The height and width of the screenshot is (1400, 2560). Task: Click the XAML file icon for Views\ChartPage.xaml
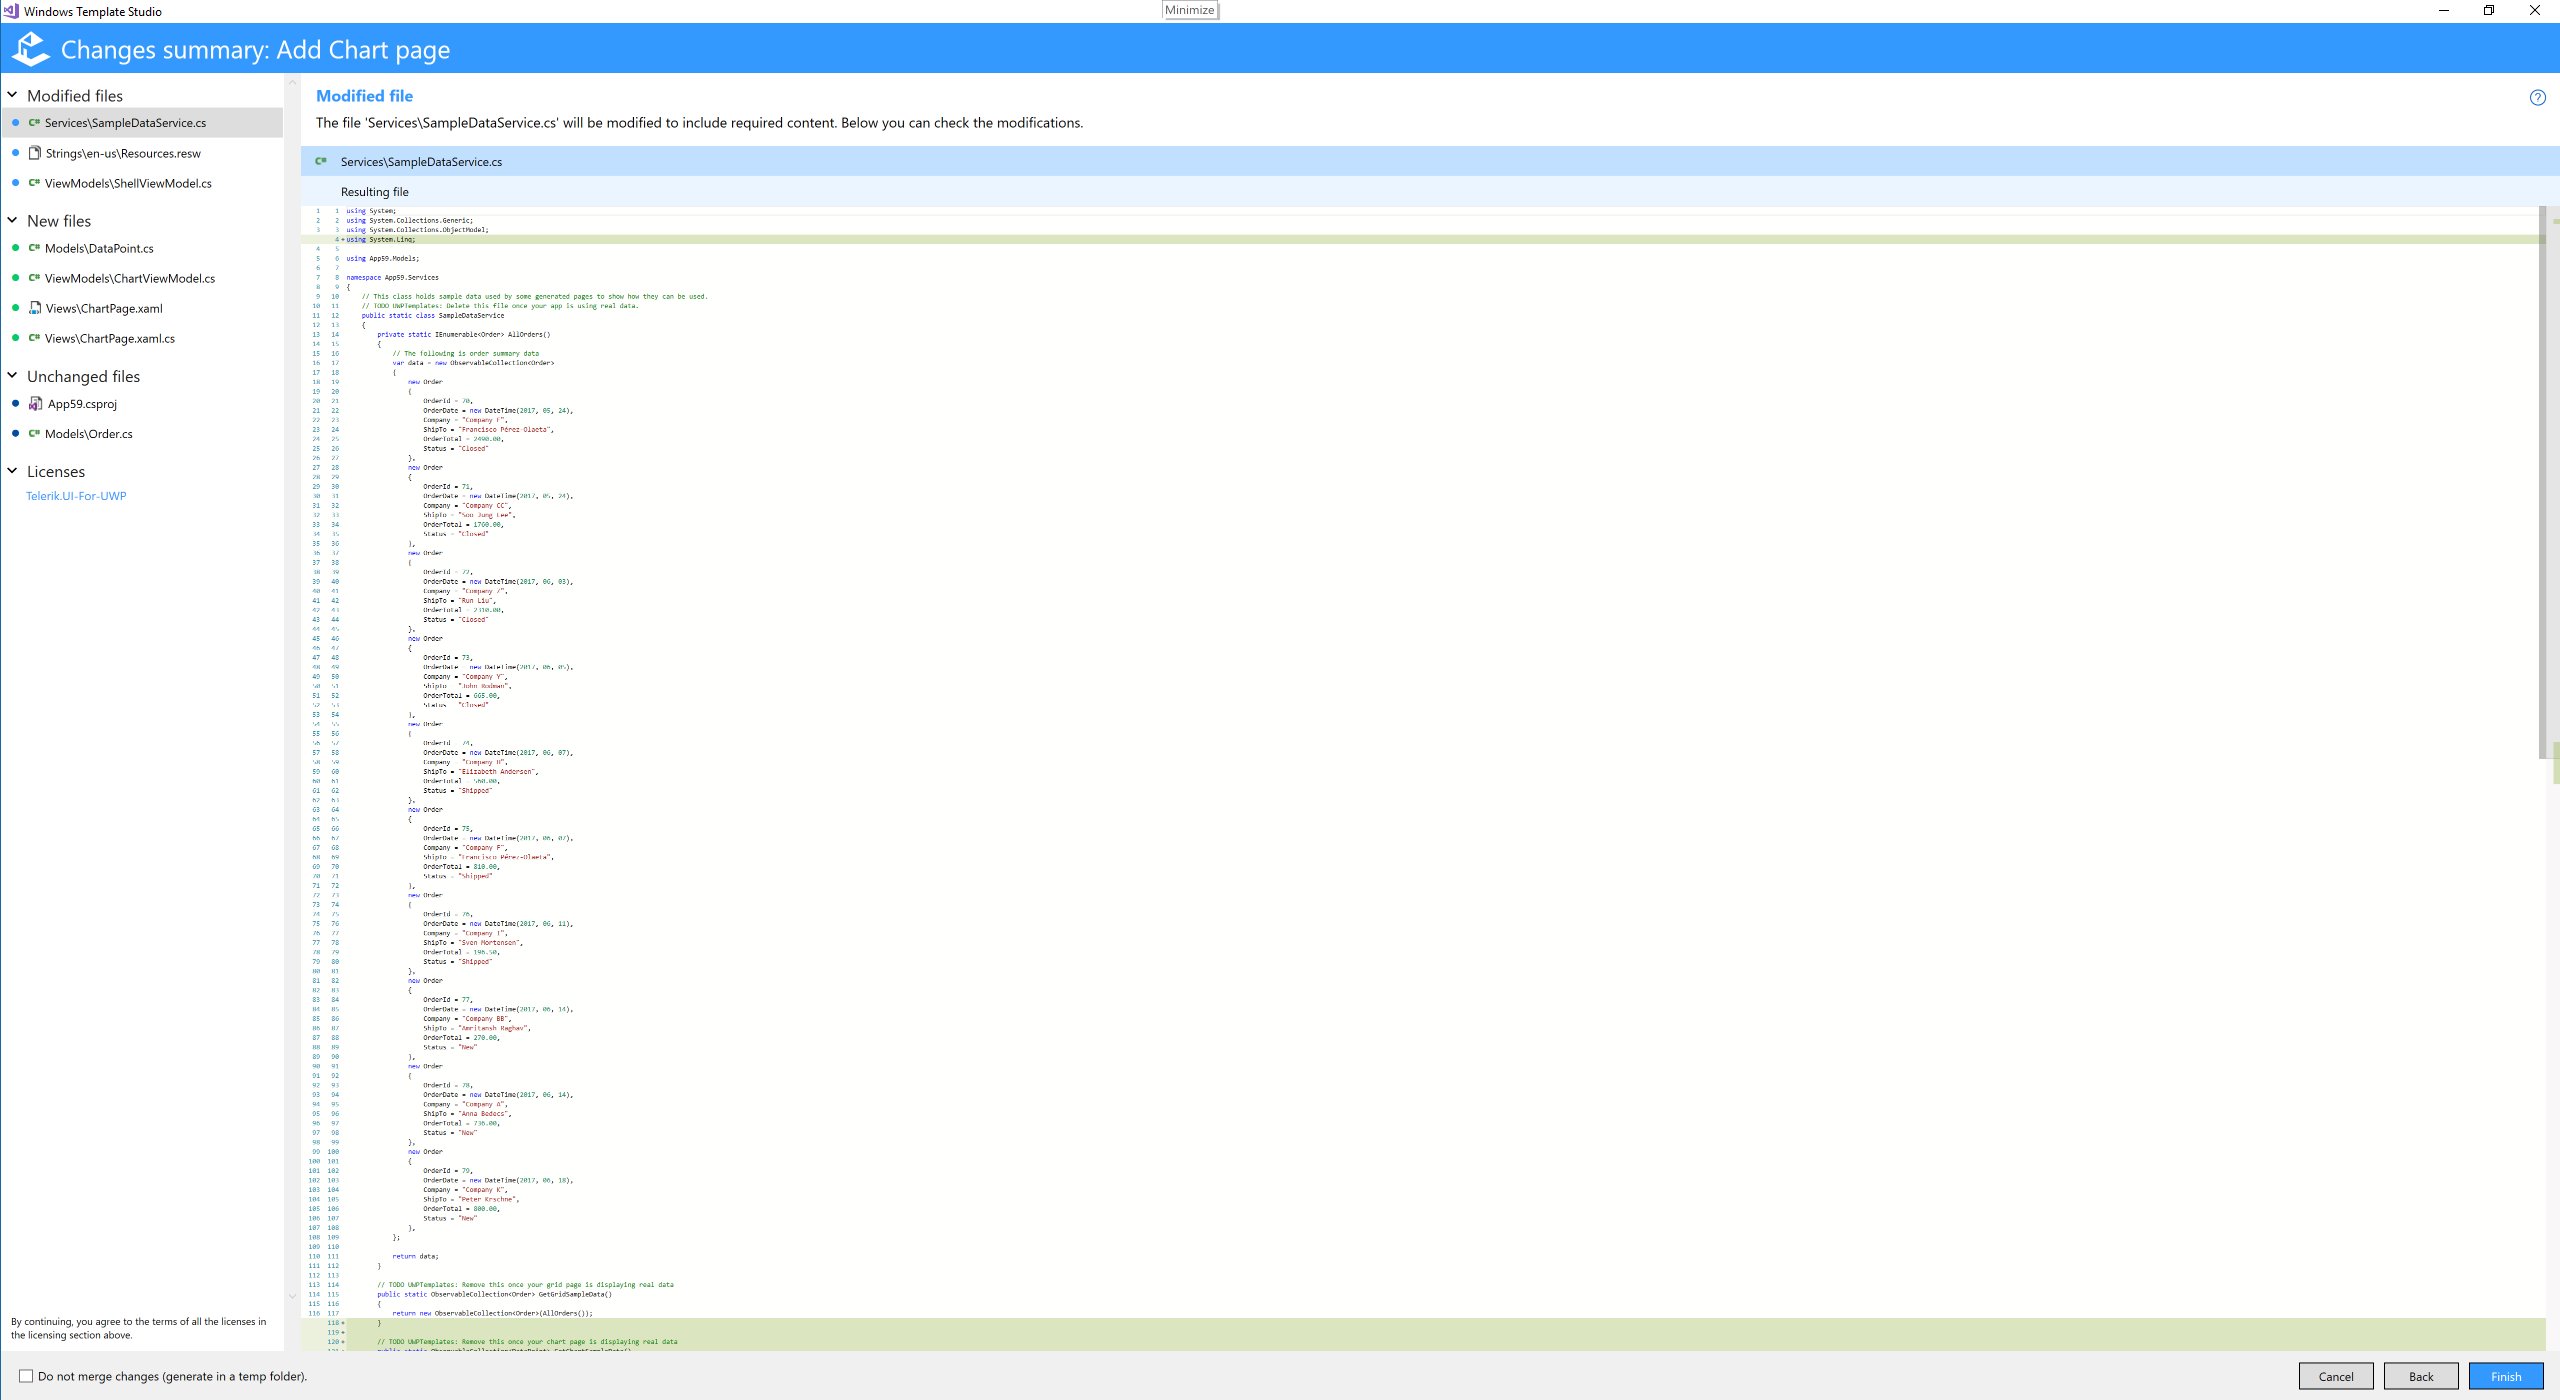pyautogui.click(x=35, y=308)
